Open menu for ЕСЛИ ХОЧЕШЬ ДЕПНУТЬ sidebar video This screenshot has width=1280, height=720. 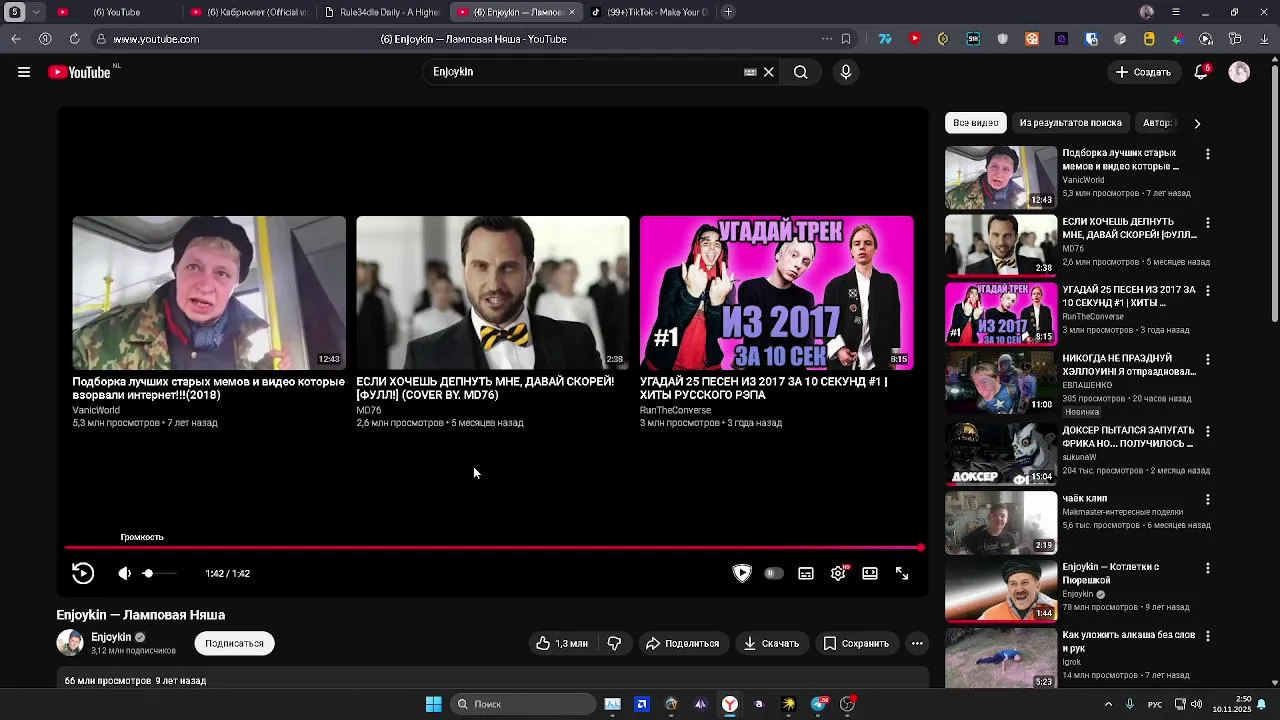point(1207,222)
